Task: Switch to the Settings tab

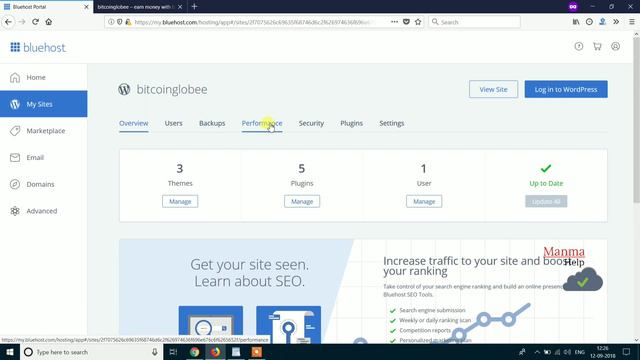Action: [391, 123]
